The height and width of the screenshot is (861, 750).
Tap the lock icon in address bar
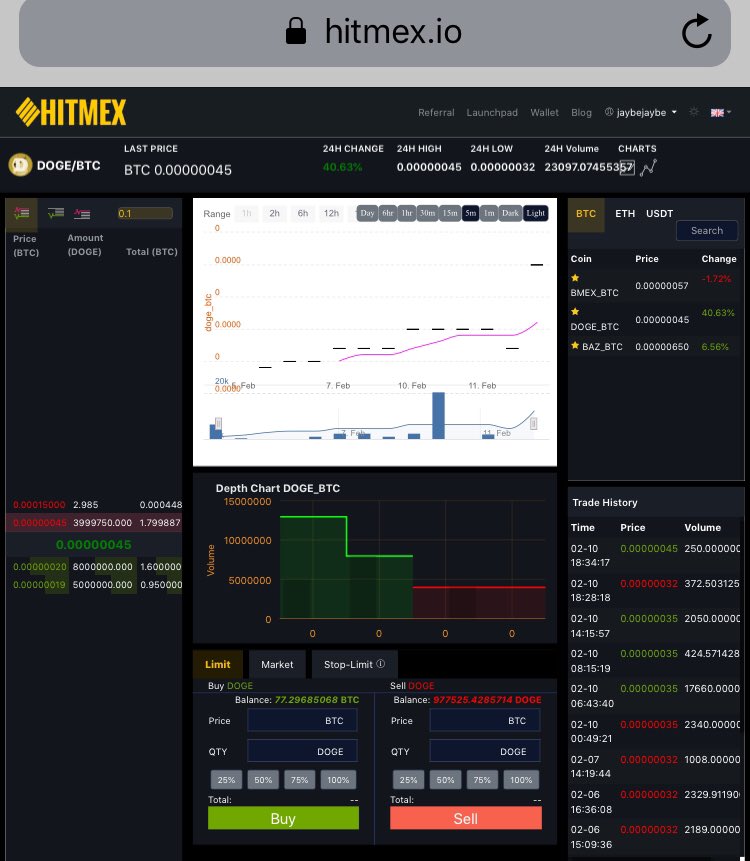296,31
